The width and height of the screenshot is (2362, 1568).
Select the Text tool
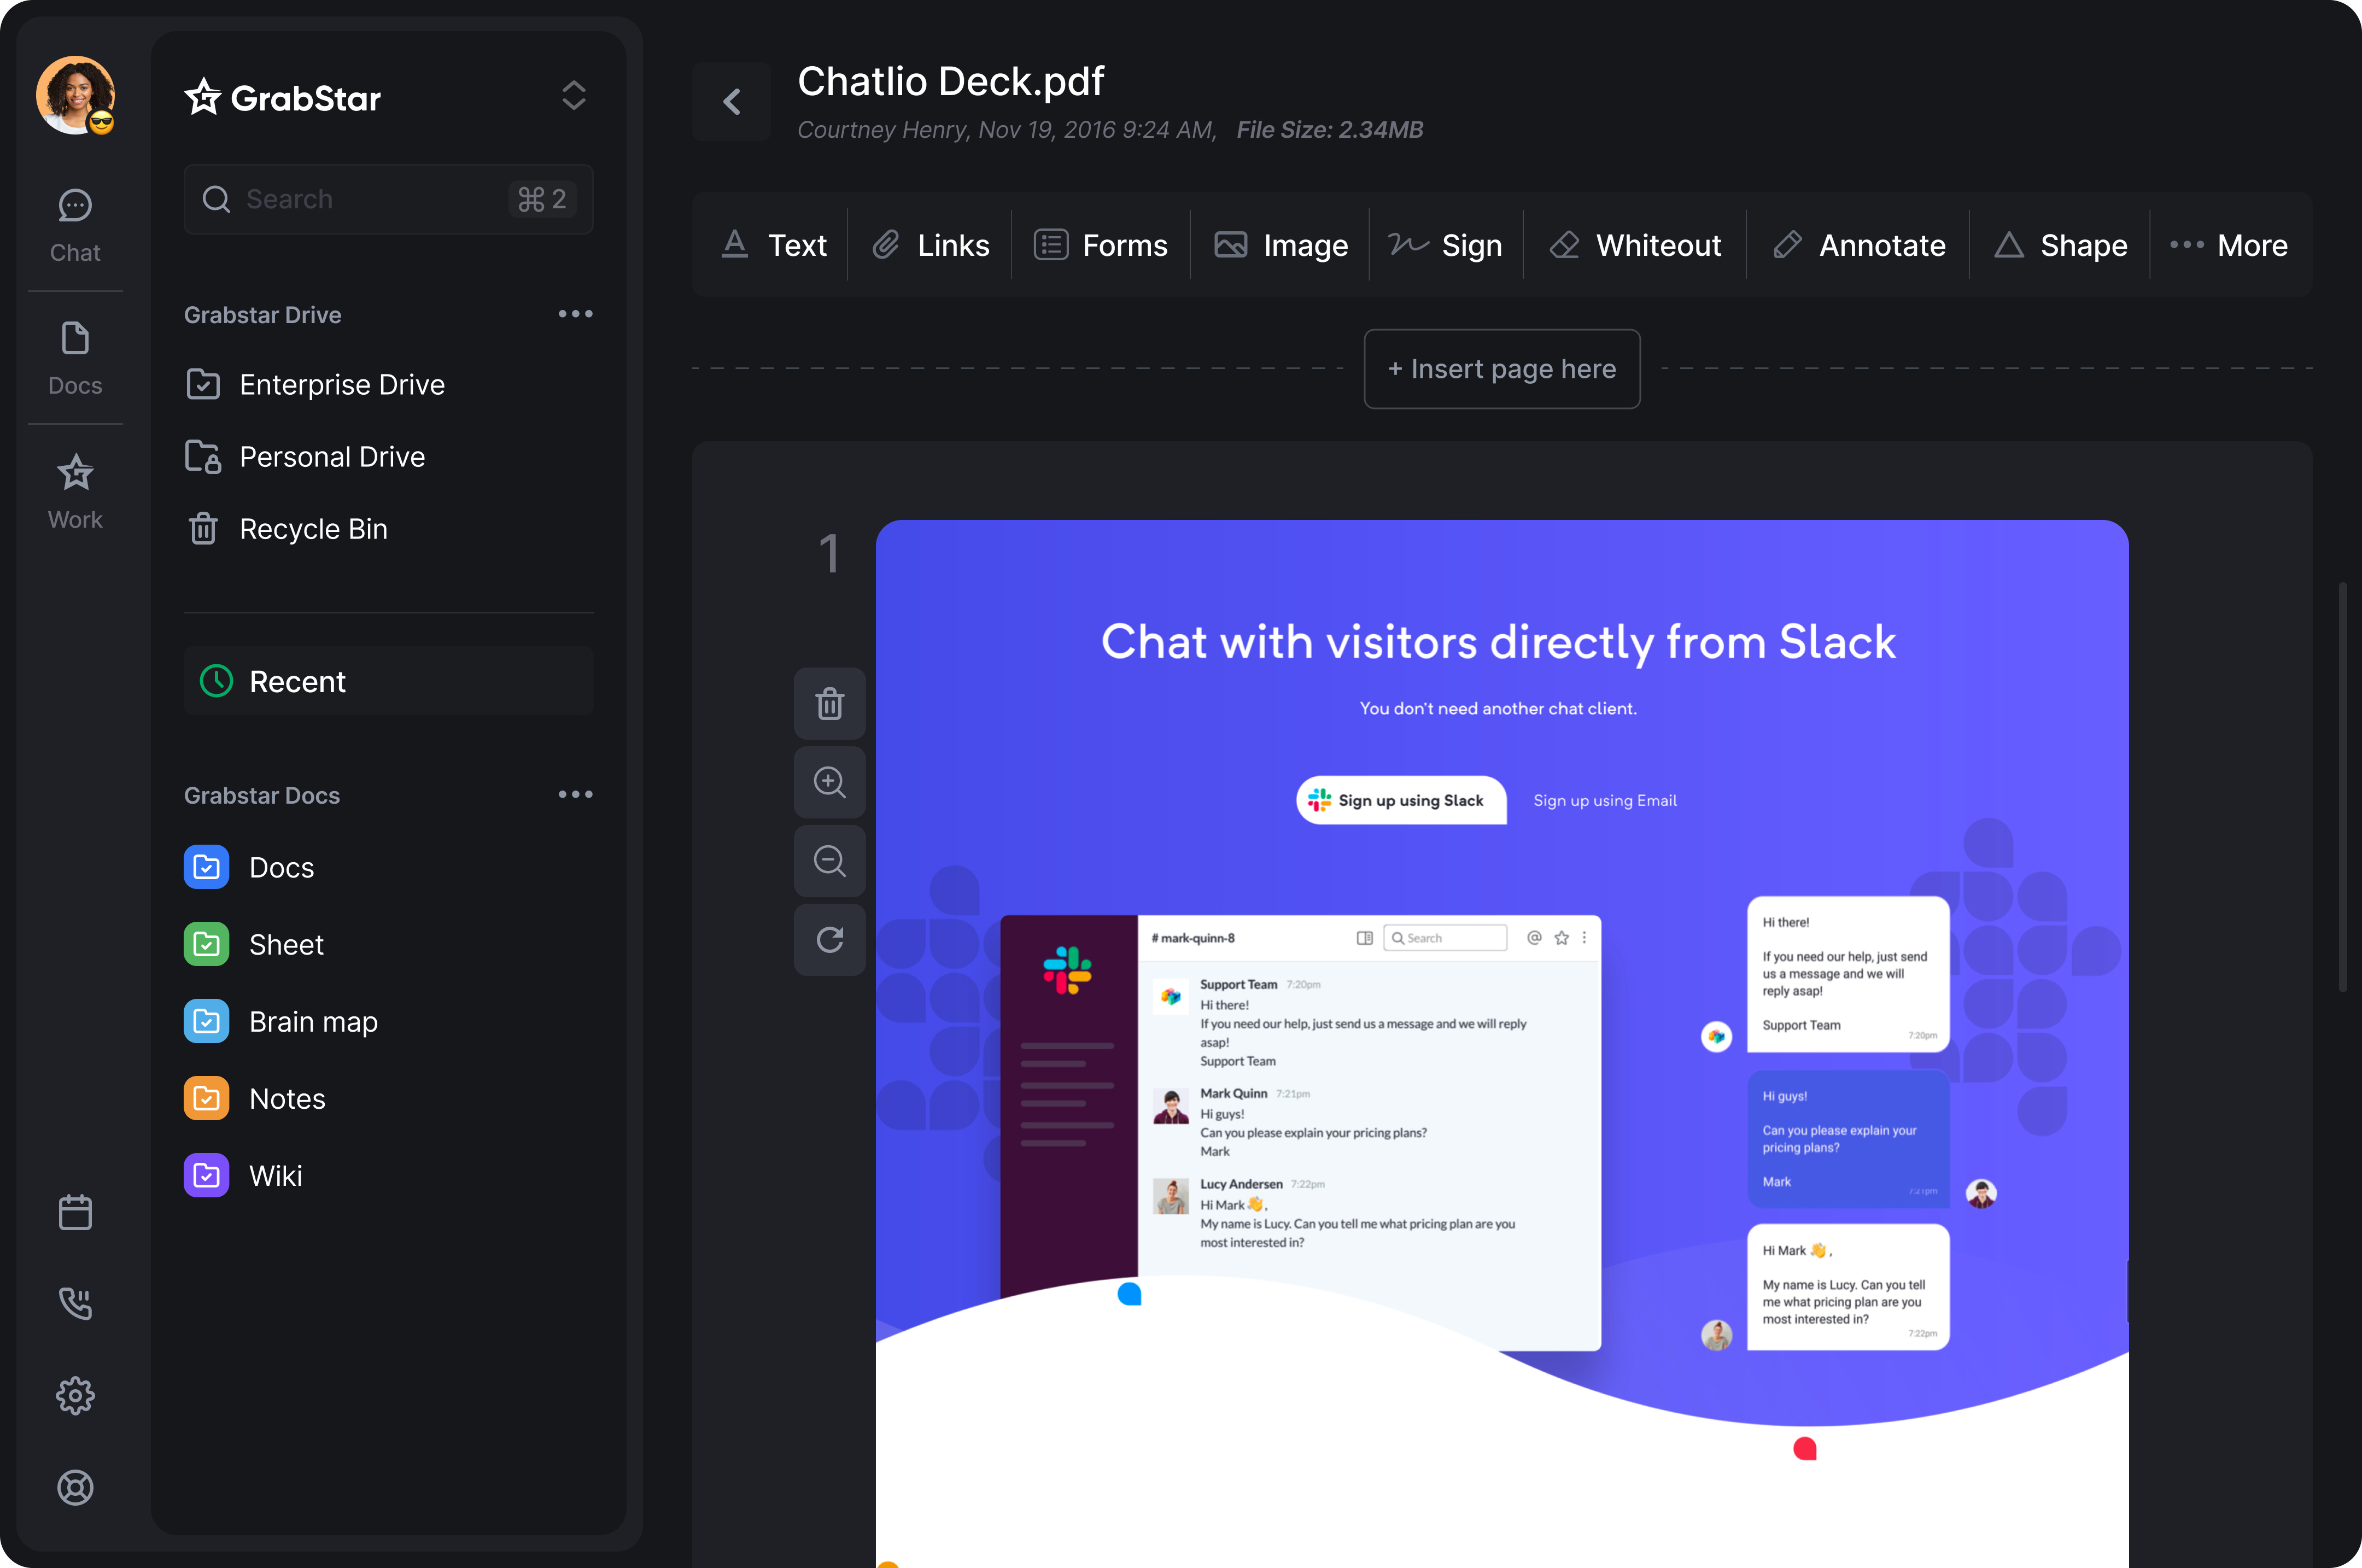[774, 245]
